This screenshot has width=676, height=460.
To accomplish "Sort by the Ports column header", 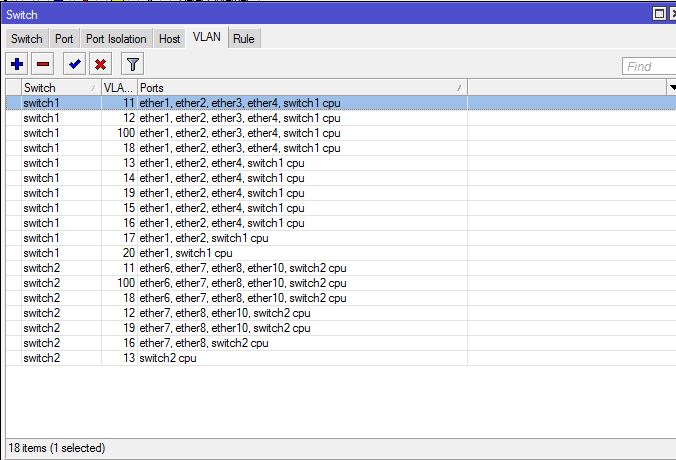I will (302, 88).
